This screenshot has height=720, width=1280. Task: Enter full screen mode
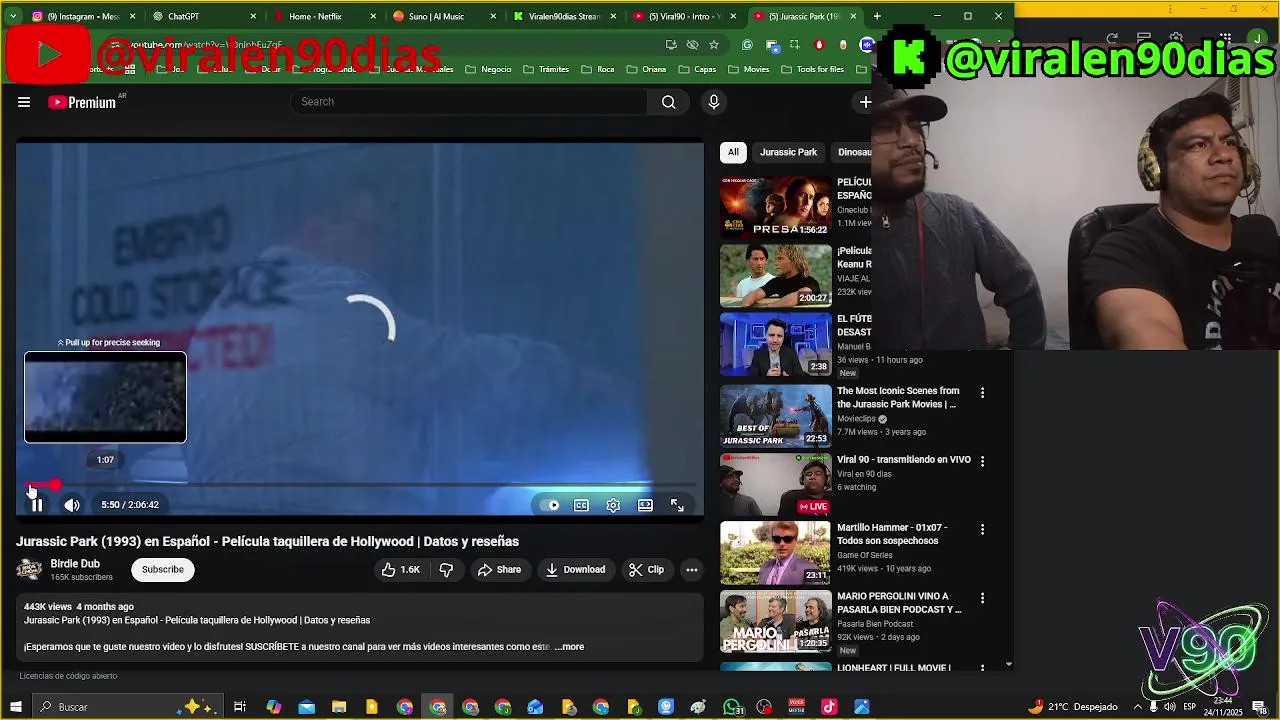pos(677,505)
